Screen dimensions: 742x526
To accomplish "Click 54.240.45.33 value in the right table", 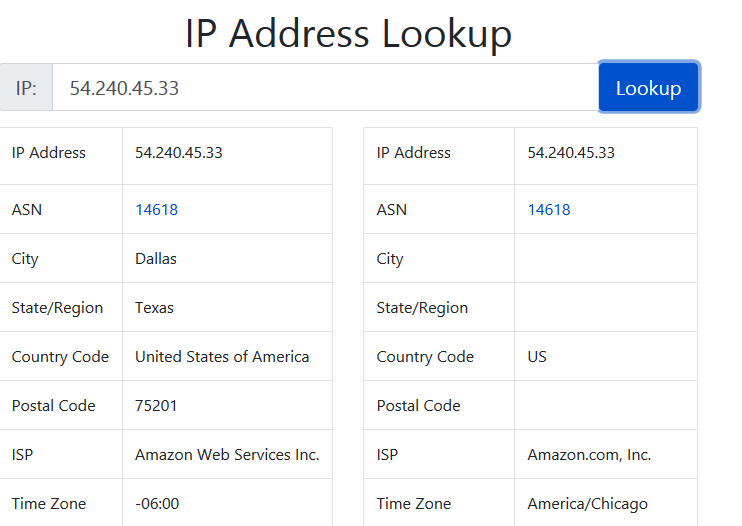I will (571, 153).
